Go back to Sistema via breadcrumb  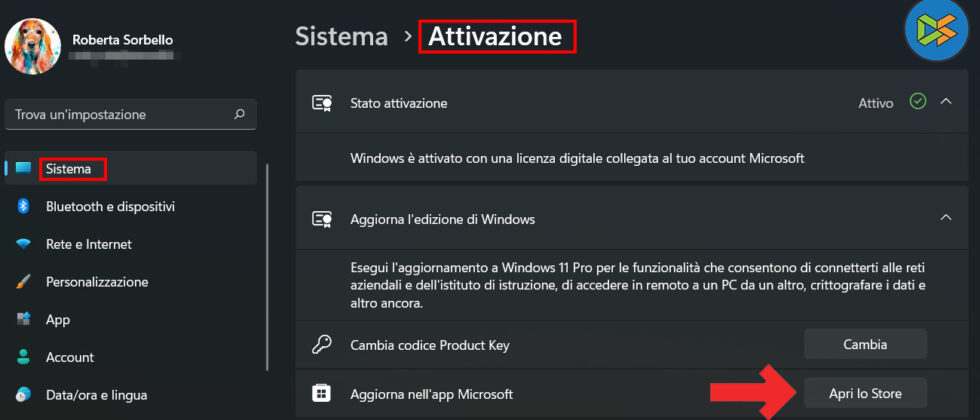341,37
